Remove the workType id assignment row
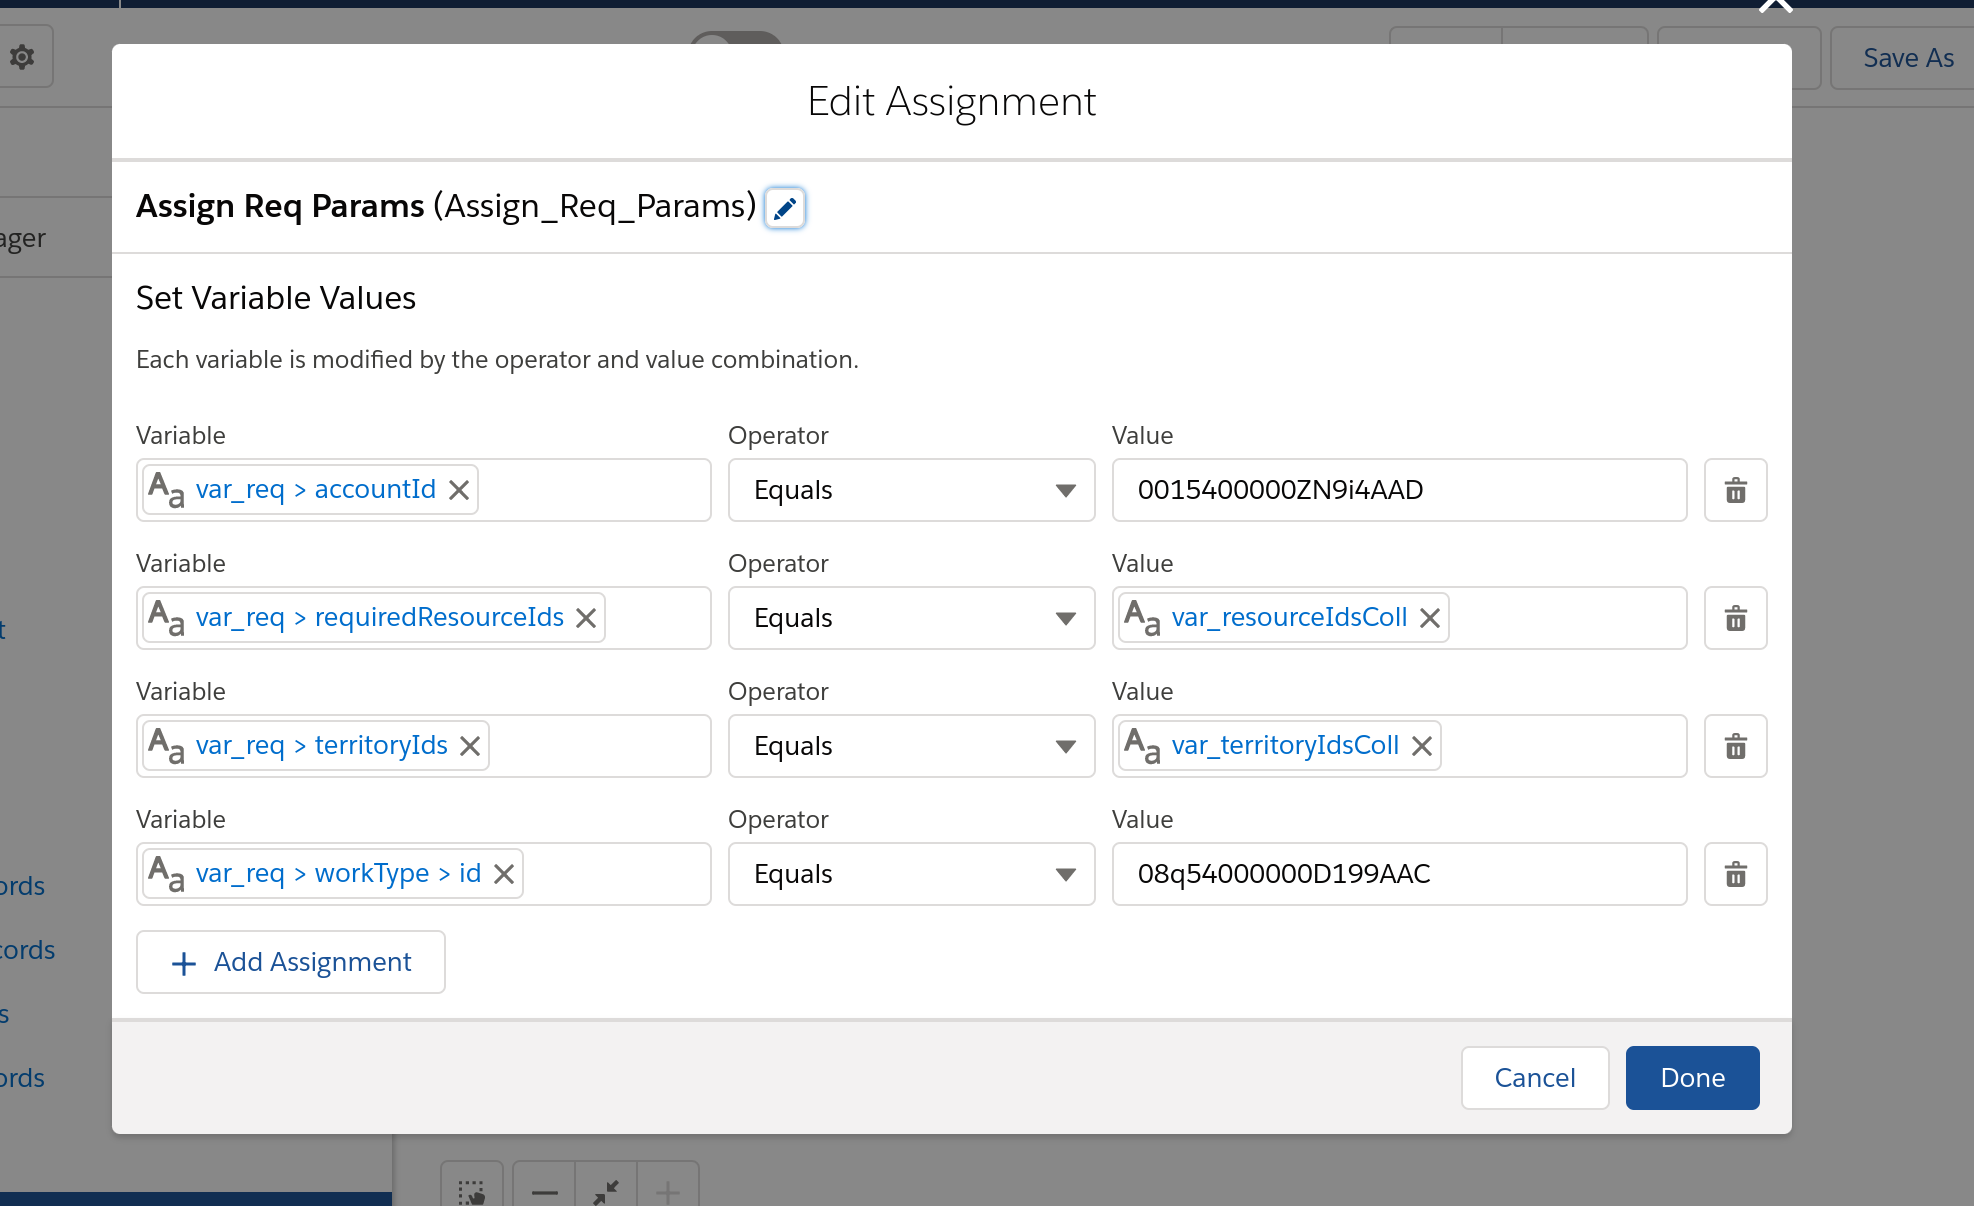 (1735, 874)
